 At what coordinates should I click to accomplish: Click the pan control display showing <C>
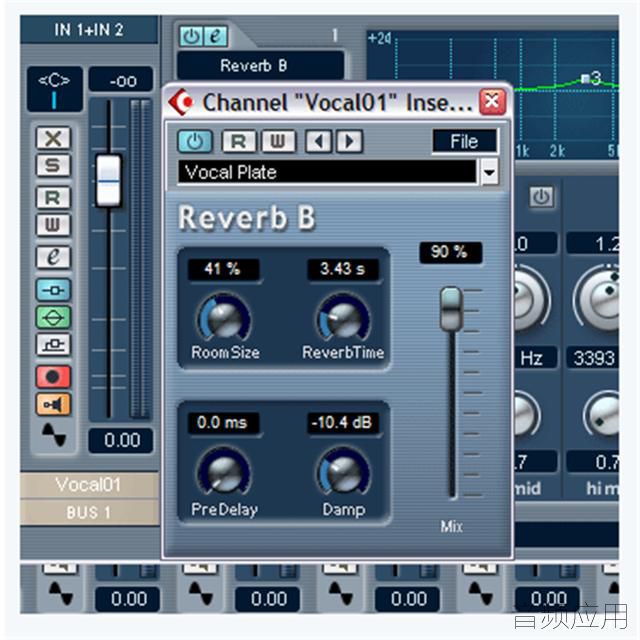tap(54, 89)
